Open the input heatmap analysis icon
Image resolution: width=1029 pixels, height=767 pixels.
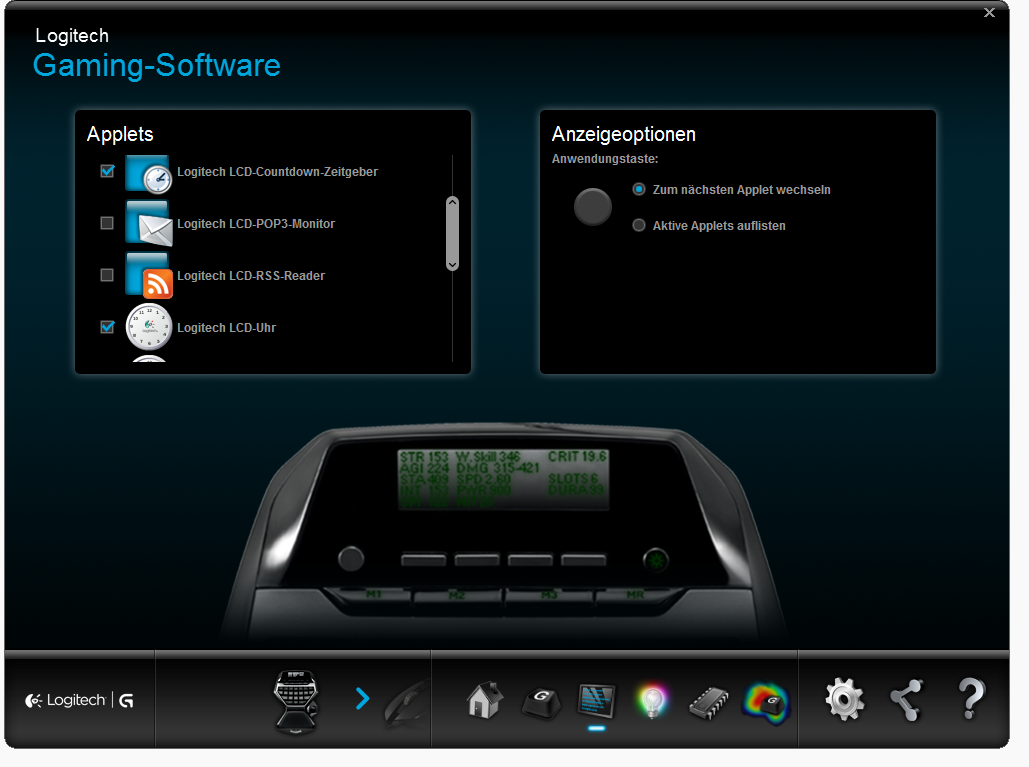coord(766,703)
